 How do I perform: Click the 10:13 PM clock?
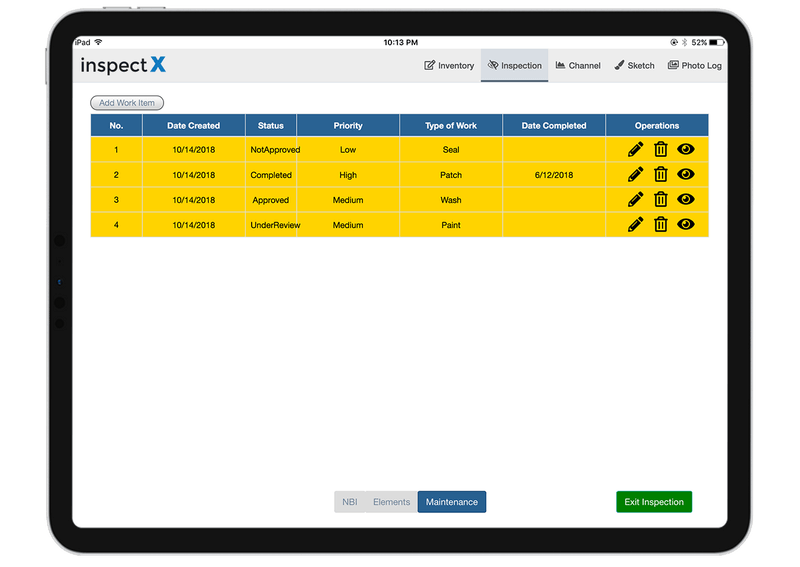(401, 42)
